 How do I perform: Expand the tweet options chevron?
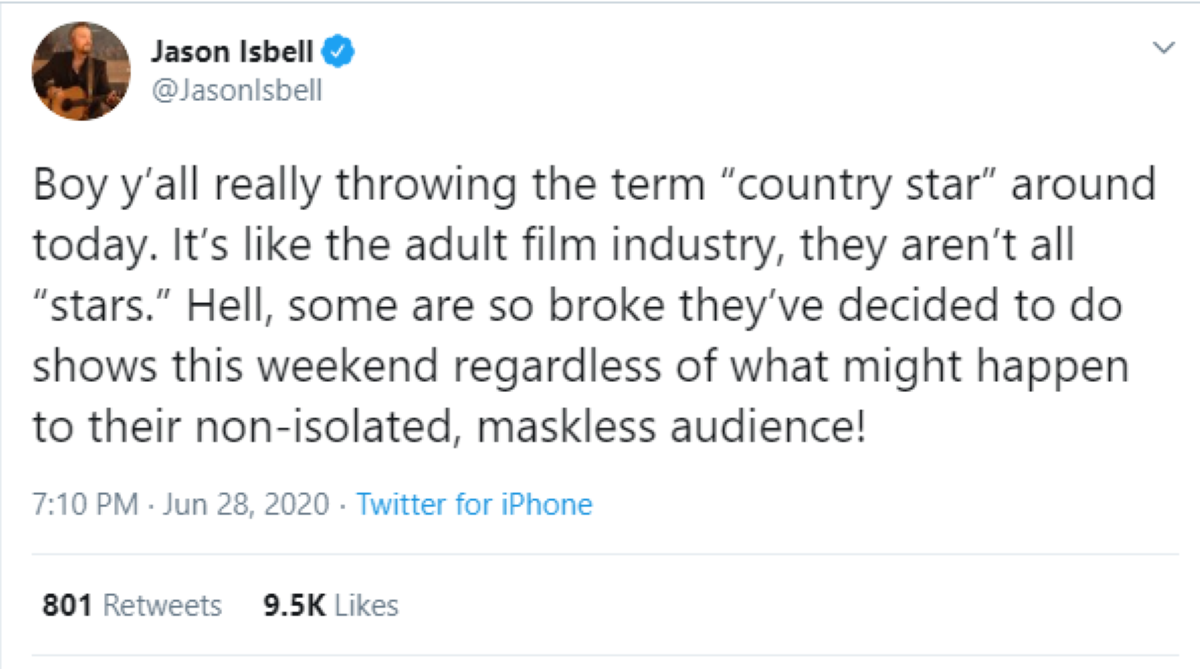pyautogui.click(x=1163, y=47)
